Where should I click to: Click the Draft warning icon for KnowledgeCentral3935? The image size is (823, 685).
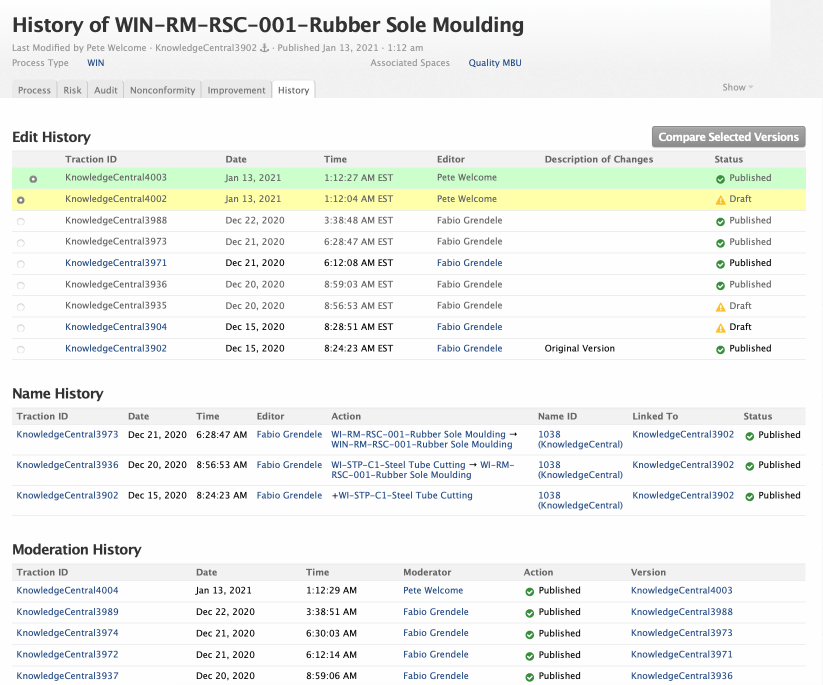pos(720,306)
